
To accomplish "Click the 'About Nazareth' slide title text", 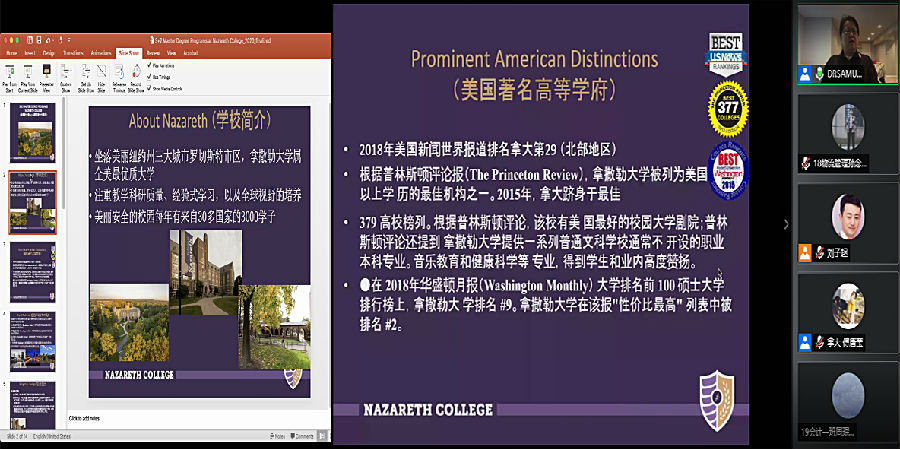I will pyautogui.click(x=200, y=121).
